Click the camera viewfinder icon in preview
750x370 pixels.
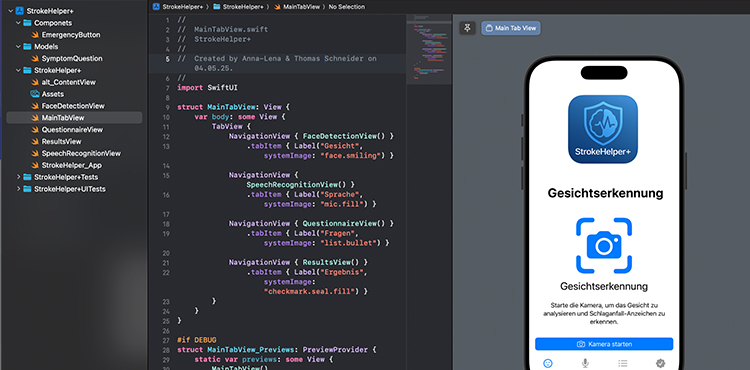[x=604, y=246]
